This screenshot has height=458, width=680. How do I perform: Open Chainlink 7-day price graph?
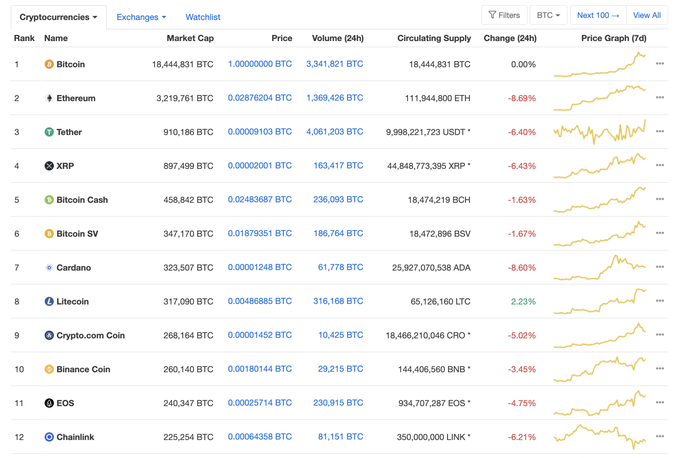coord(600,437)
